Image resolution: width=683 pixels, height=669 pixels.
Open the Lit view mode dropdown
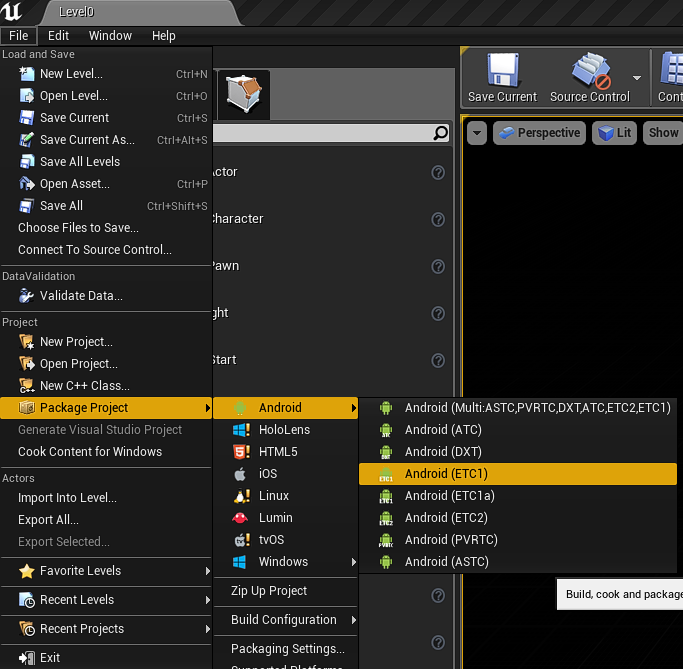click(615, 133)
